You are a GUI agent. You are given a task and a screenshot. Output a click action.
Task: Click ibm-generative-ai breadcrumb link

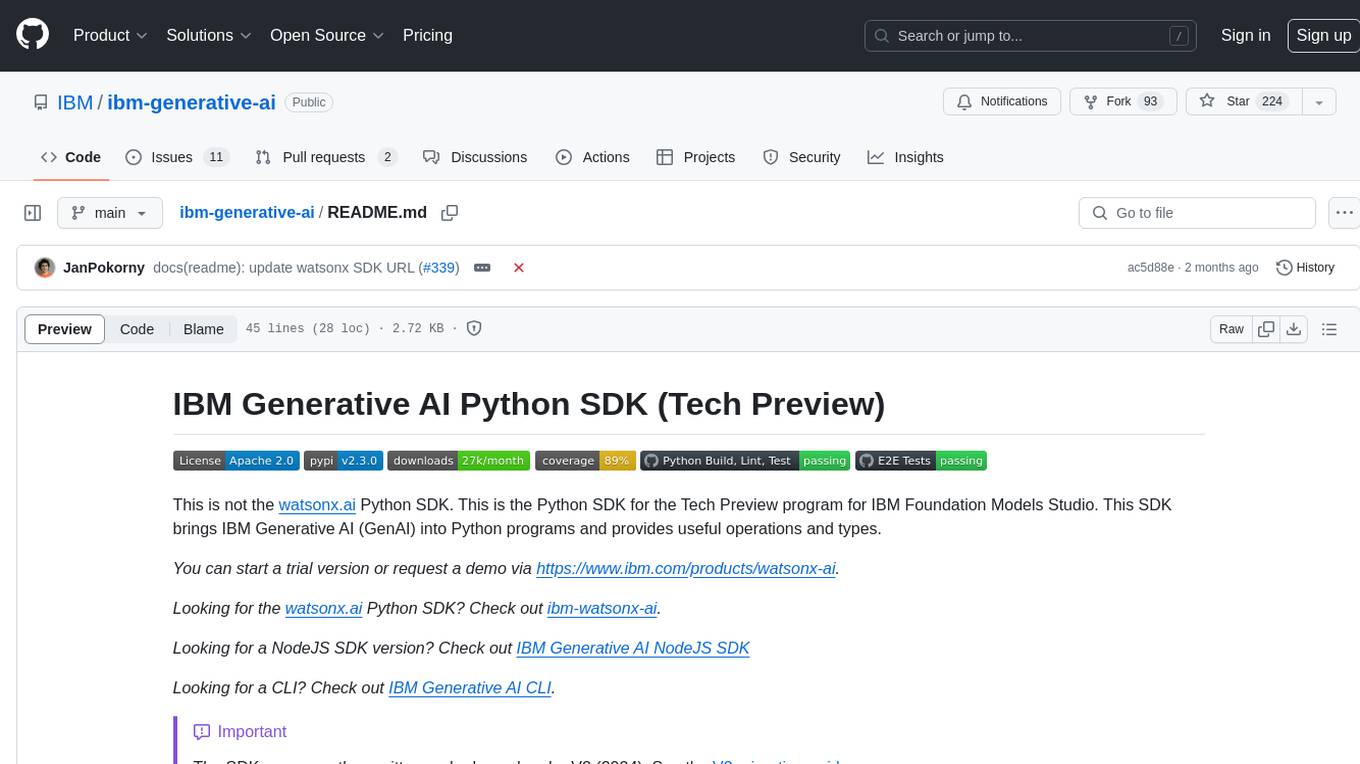pos(246,212)
